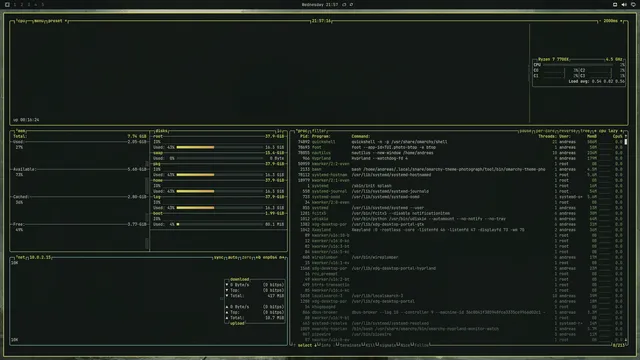Click the MemB column header
Viewport: 640px width, 360px height.
[x=592, y=136]
